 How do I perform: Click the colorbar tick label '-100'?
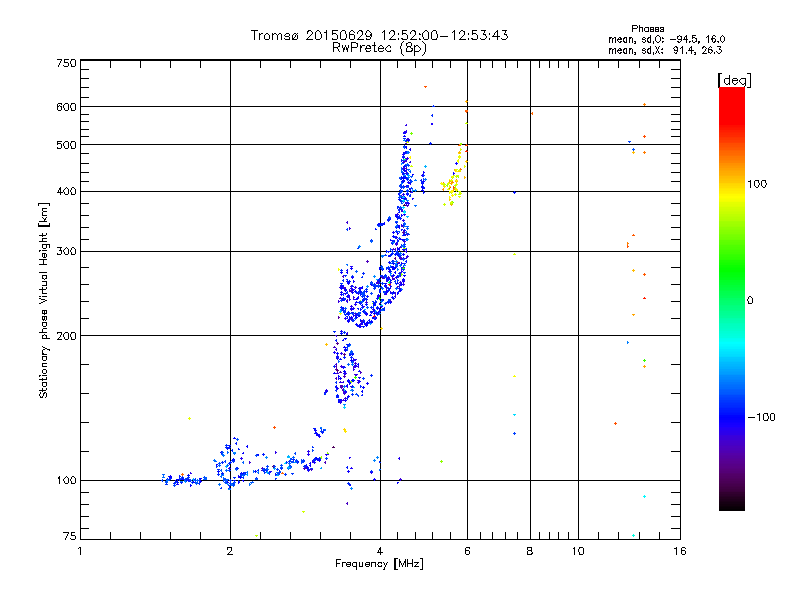pyautogui.click(x=761, y=417)
